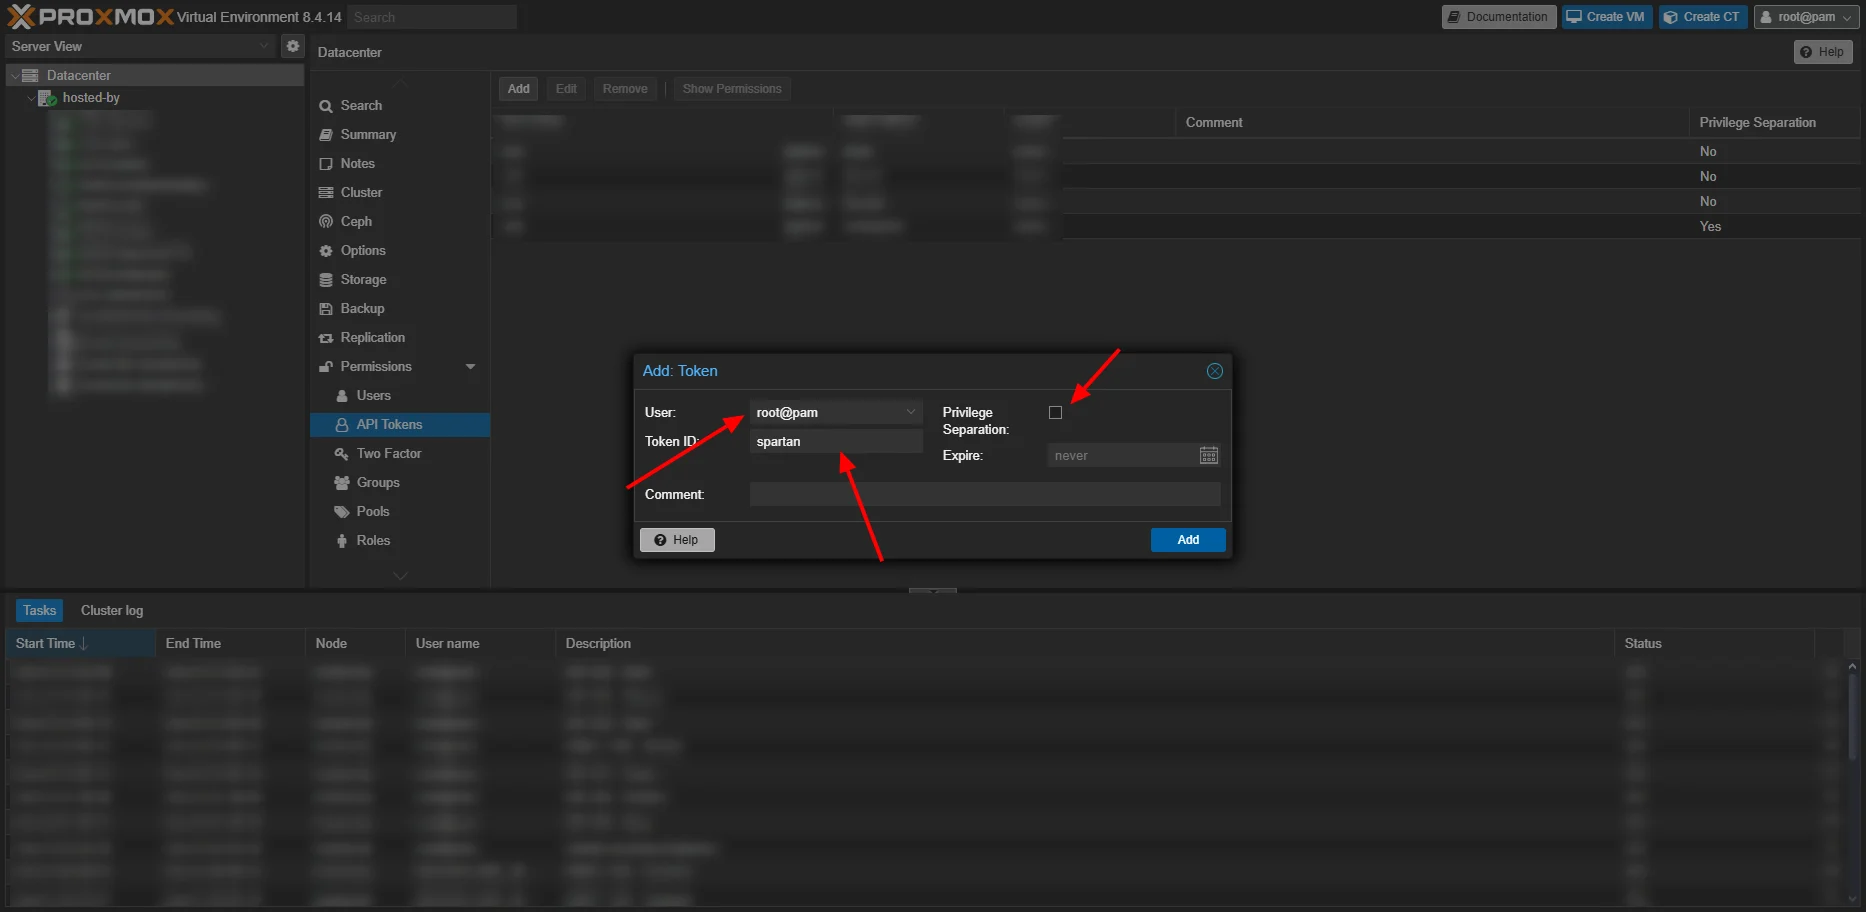Image resolution: width=1866 pixels, height=912 pixels.
Task: Click the side menu scroll-up chevron
Action: coord(400,82)
